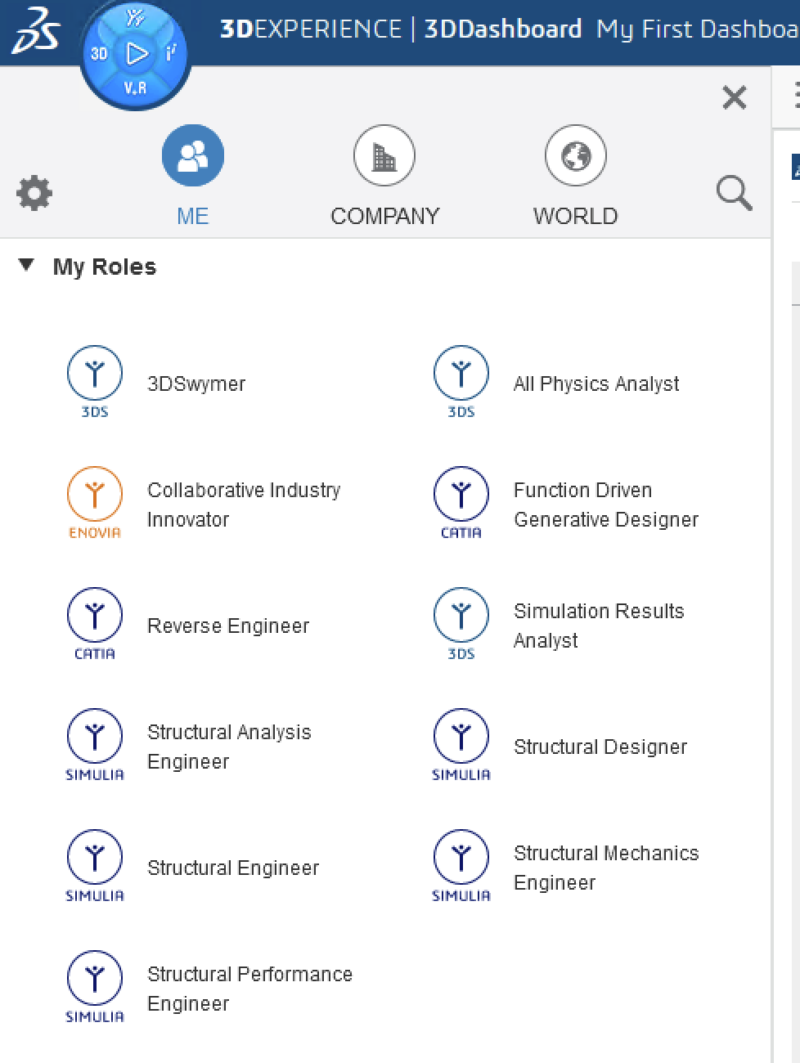Select the ME tab
Screen dimensions: 800x1063
point(192,175)
